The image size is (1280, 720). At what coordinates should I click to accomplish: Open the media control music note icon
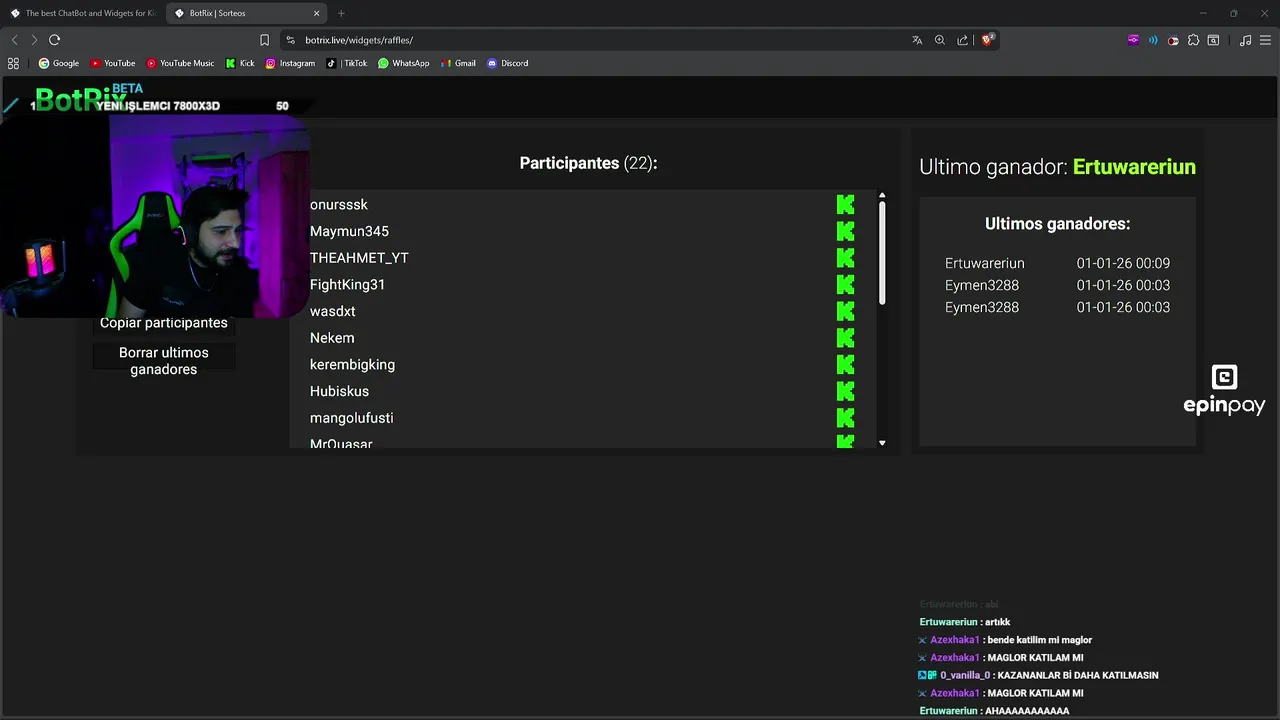1245,40
